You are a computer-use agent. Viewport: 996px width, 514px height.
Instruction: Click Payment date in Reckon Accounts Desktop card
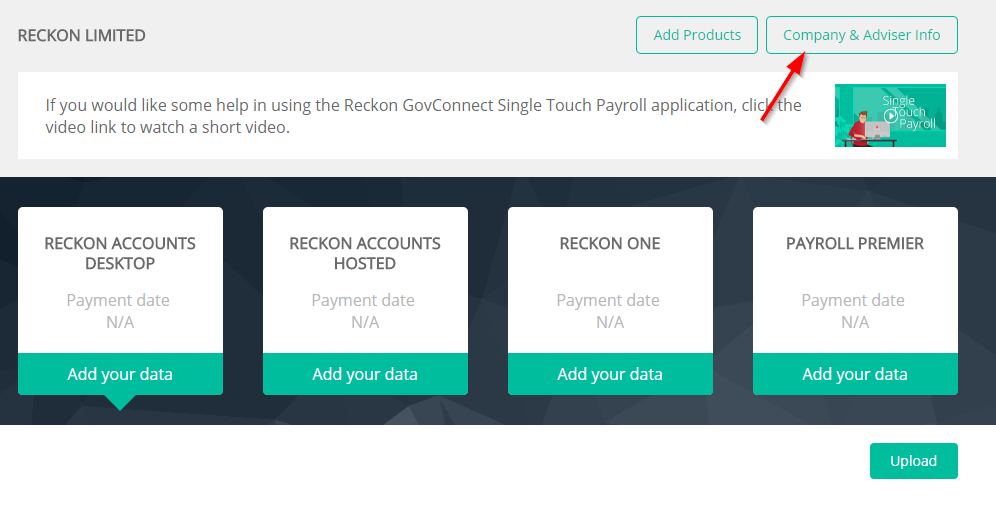click(x=118, y=300)
